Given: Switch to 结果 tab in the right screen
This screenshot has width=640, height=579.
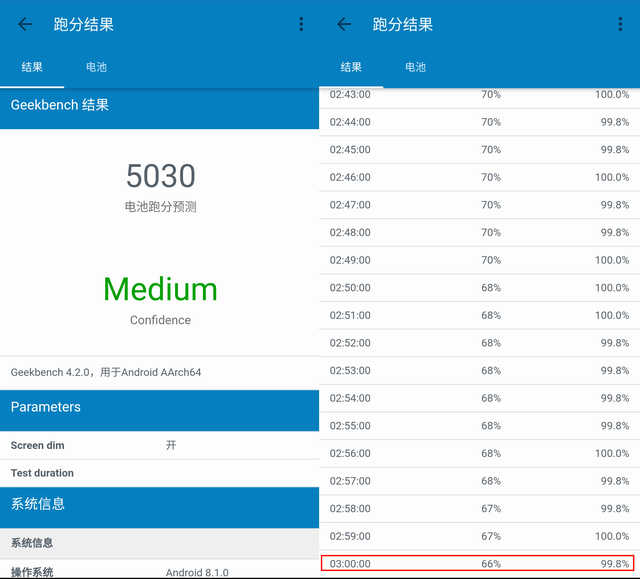Looking at the screenshot, I should pyautogui.click(x=351, y=67).
